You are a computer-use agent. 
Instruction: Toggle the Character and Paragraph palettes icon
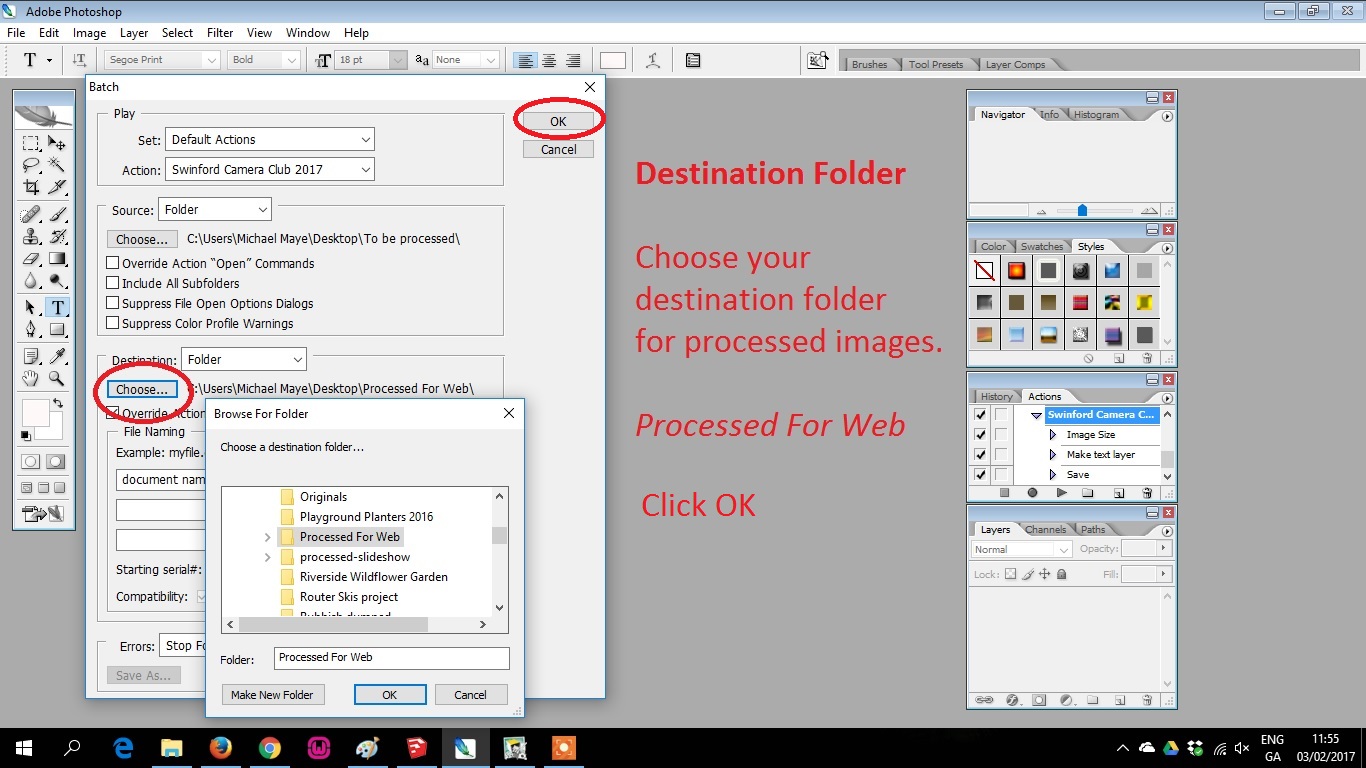(x=693, y=60)
